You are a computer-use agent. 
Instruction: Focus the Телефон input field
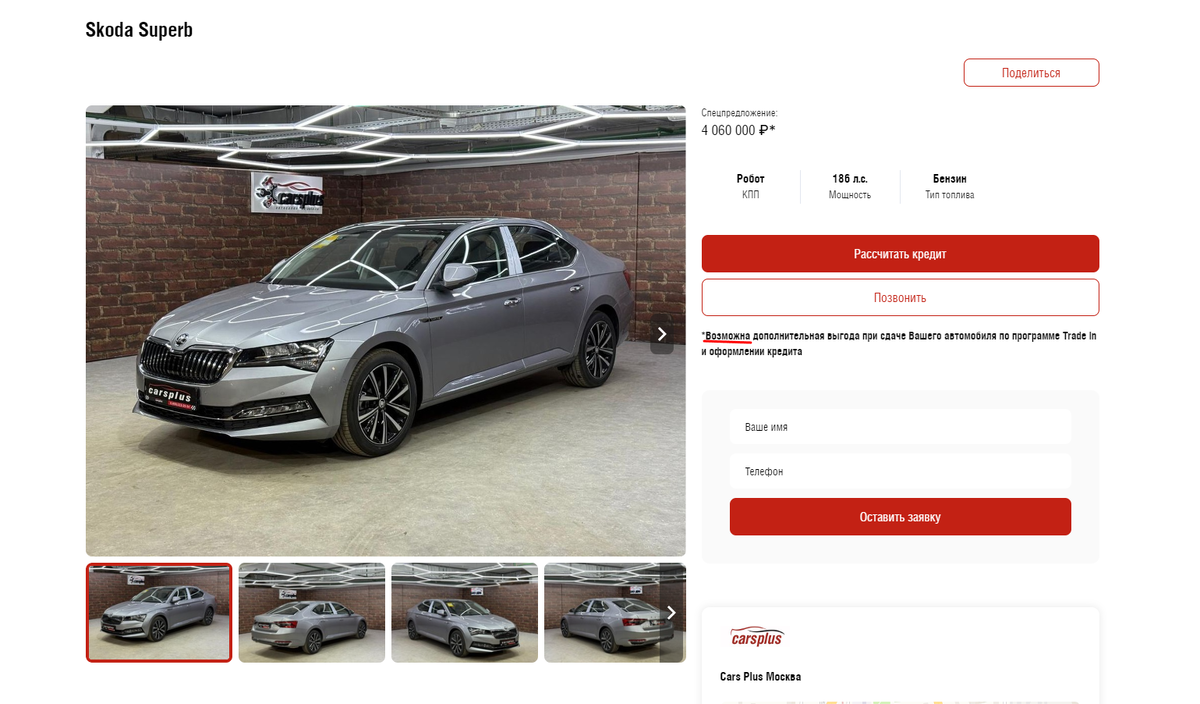[x=900, y=471]
